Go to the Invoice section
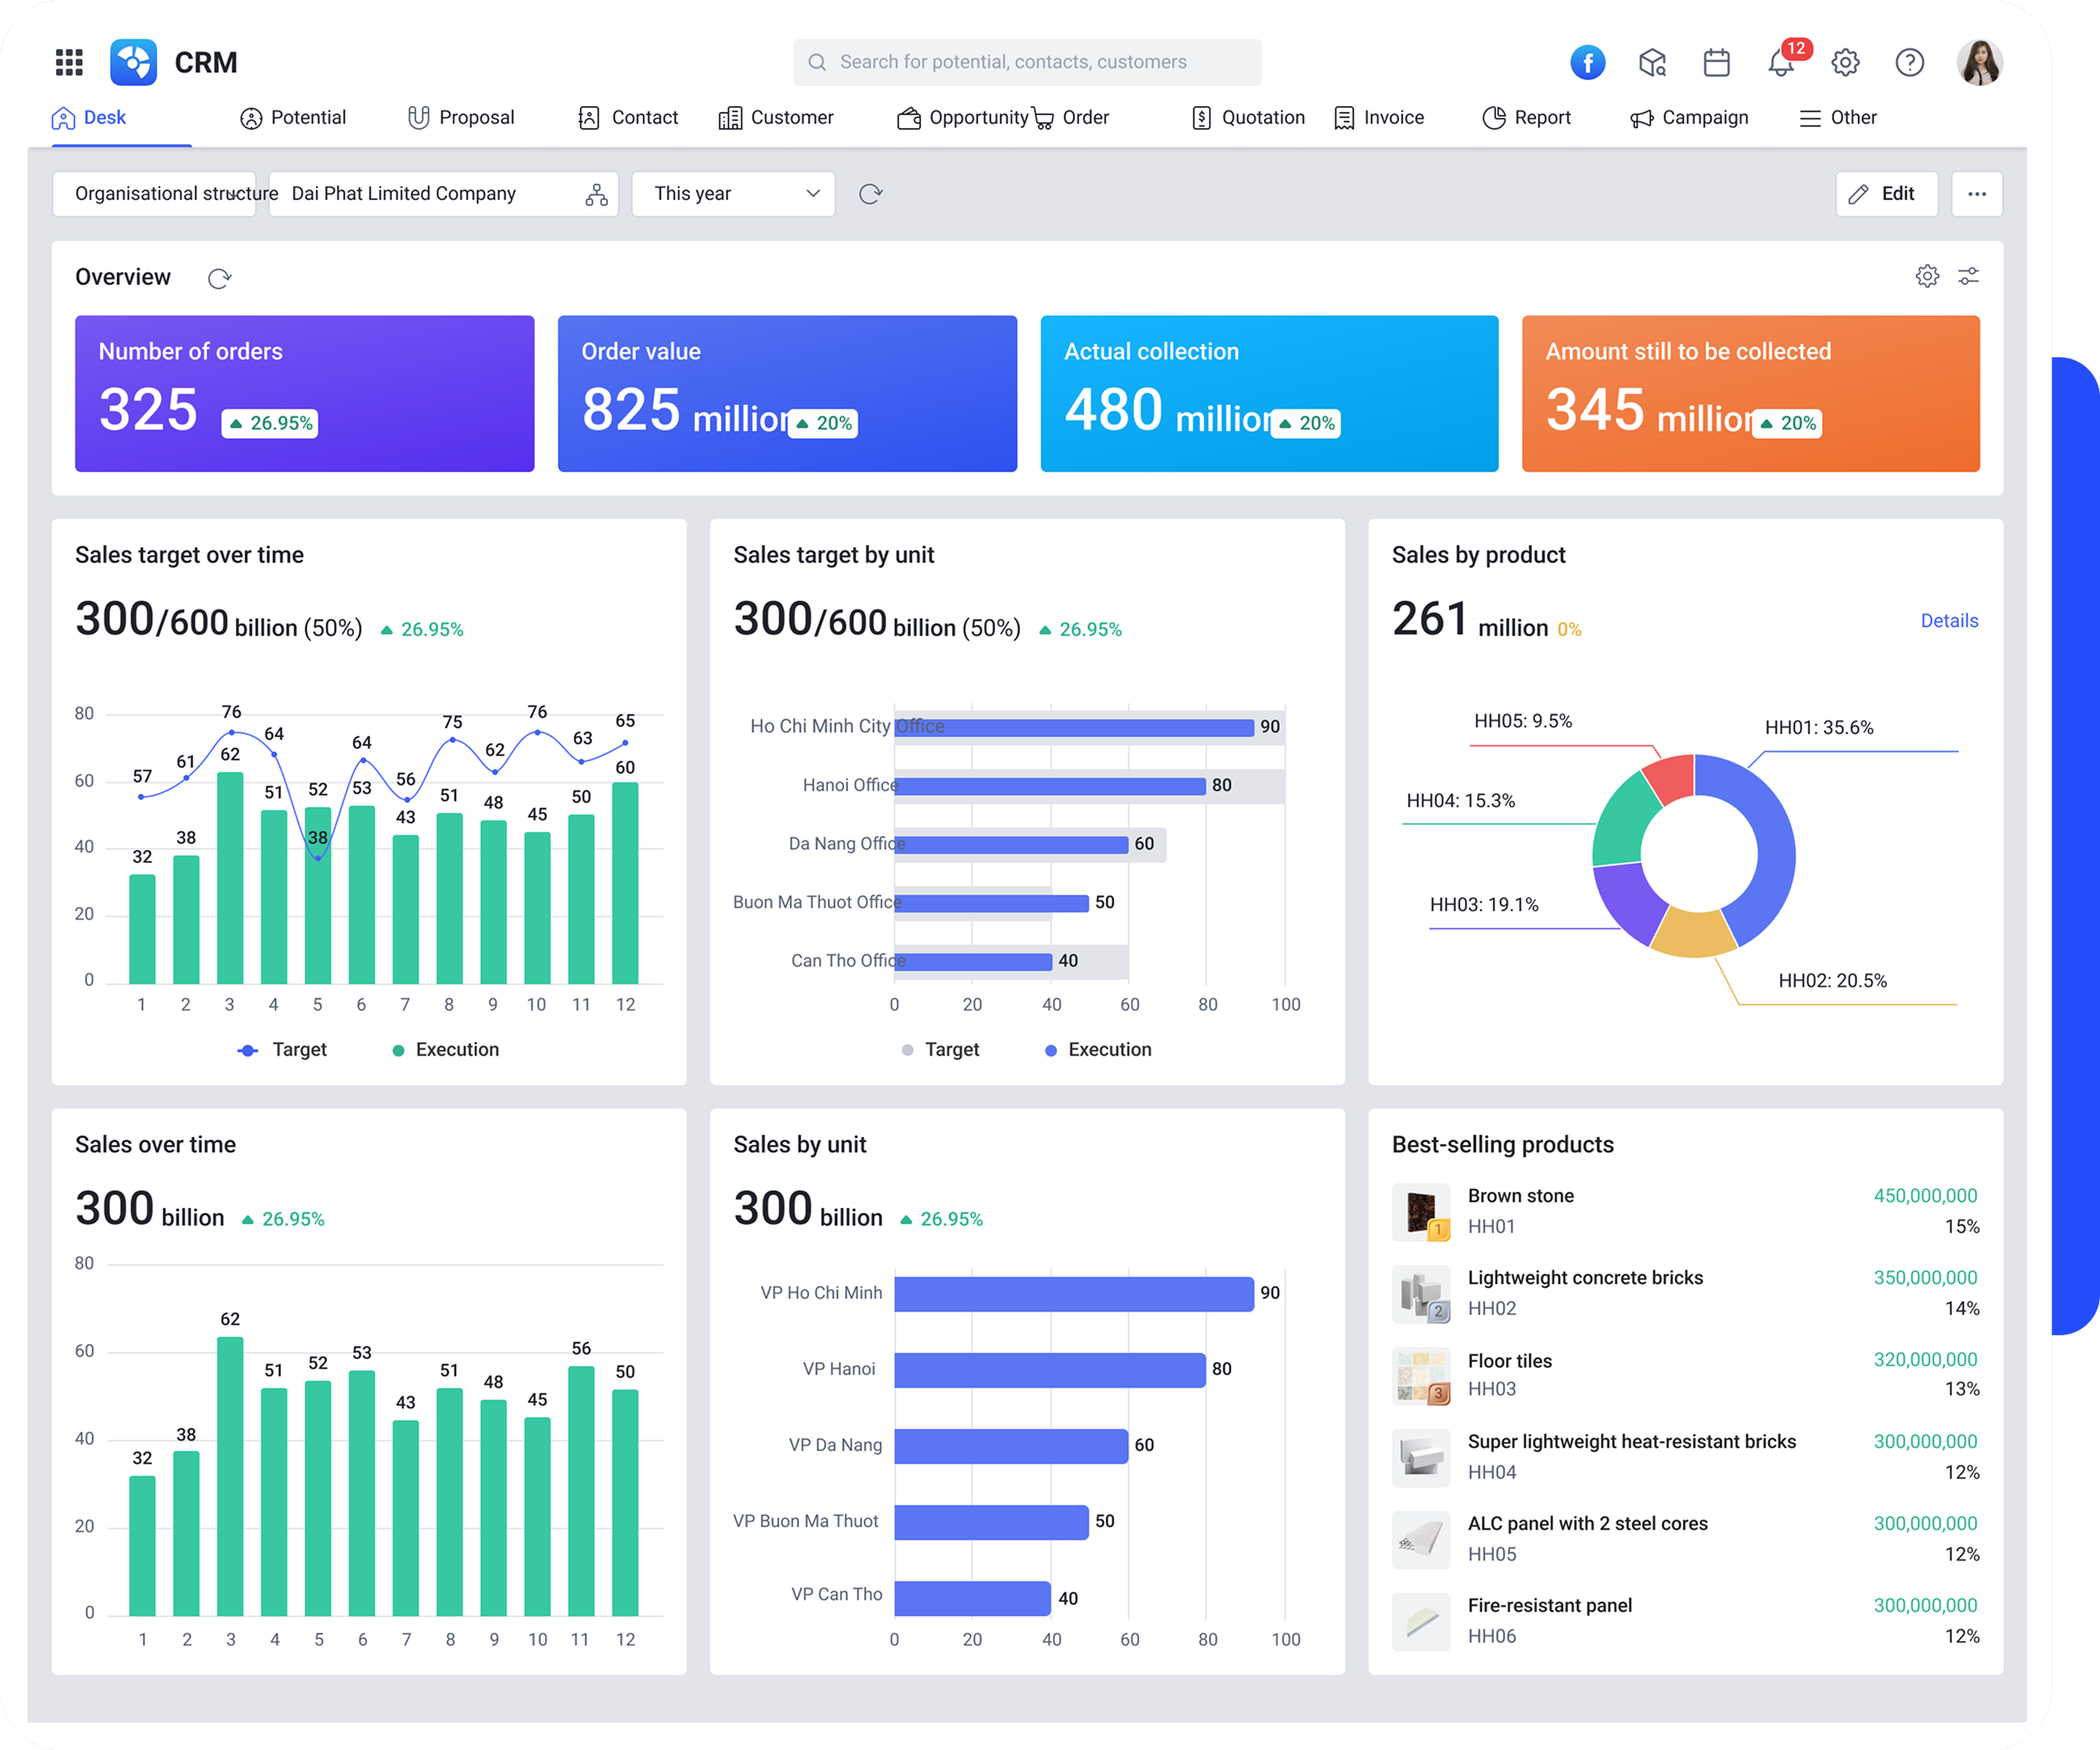This screenshot has width=2100, height=1750. (x=1381, y=117)
